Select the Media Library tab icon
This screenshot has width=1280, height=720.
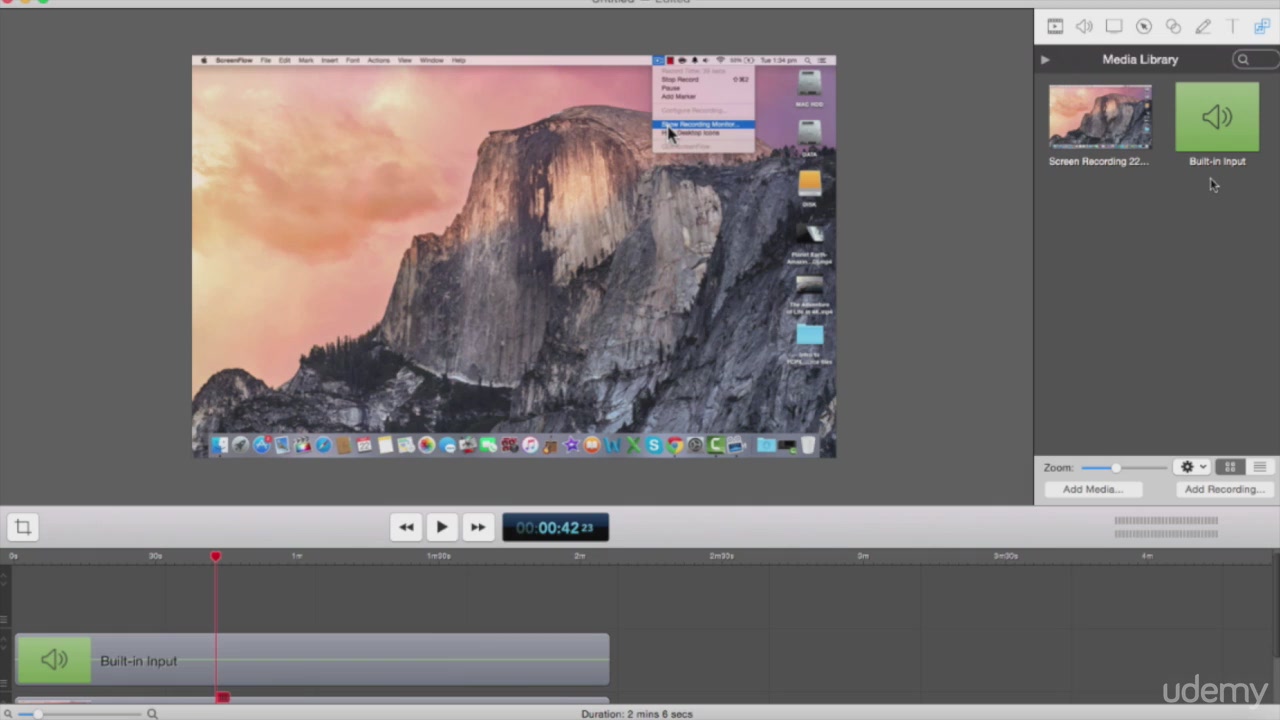point(1262,27)
